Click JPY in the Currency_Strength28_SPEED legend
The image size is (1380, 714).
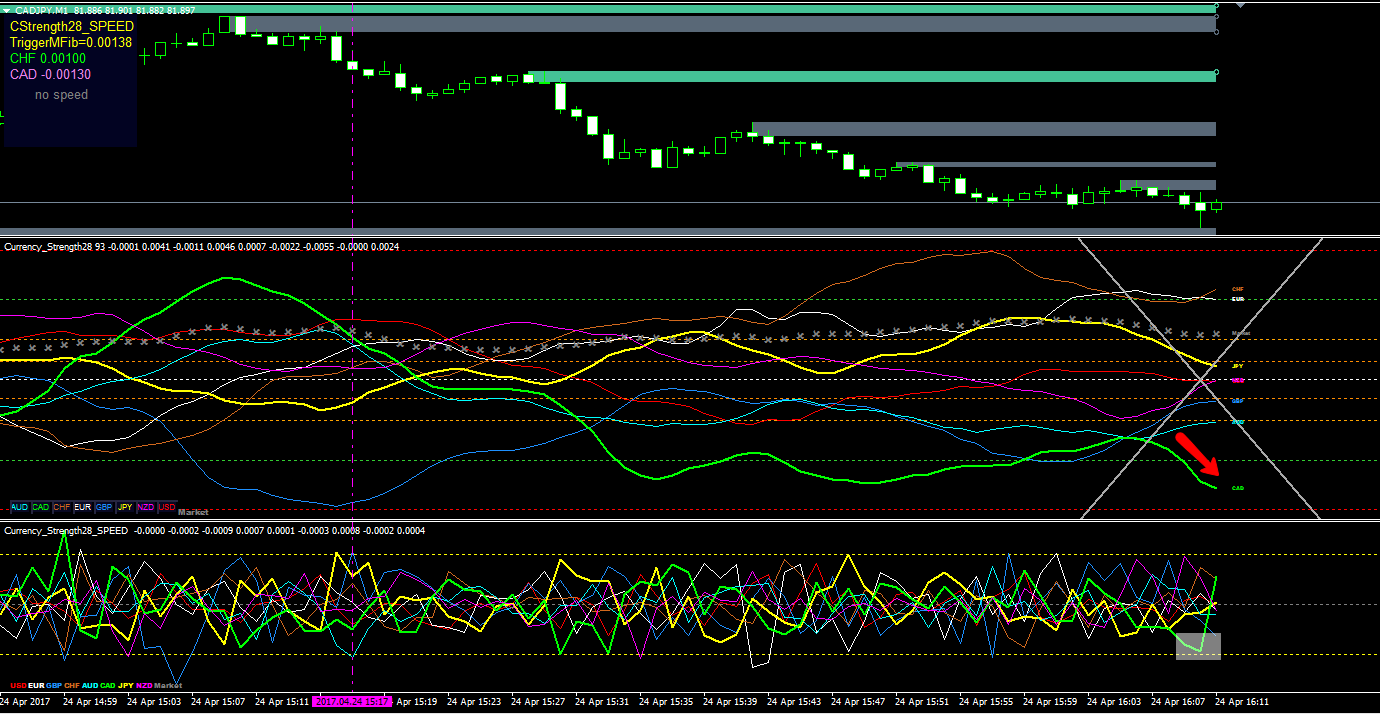tap(126, 686)
